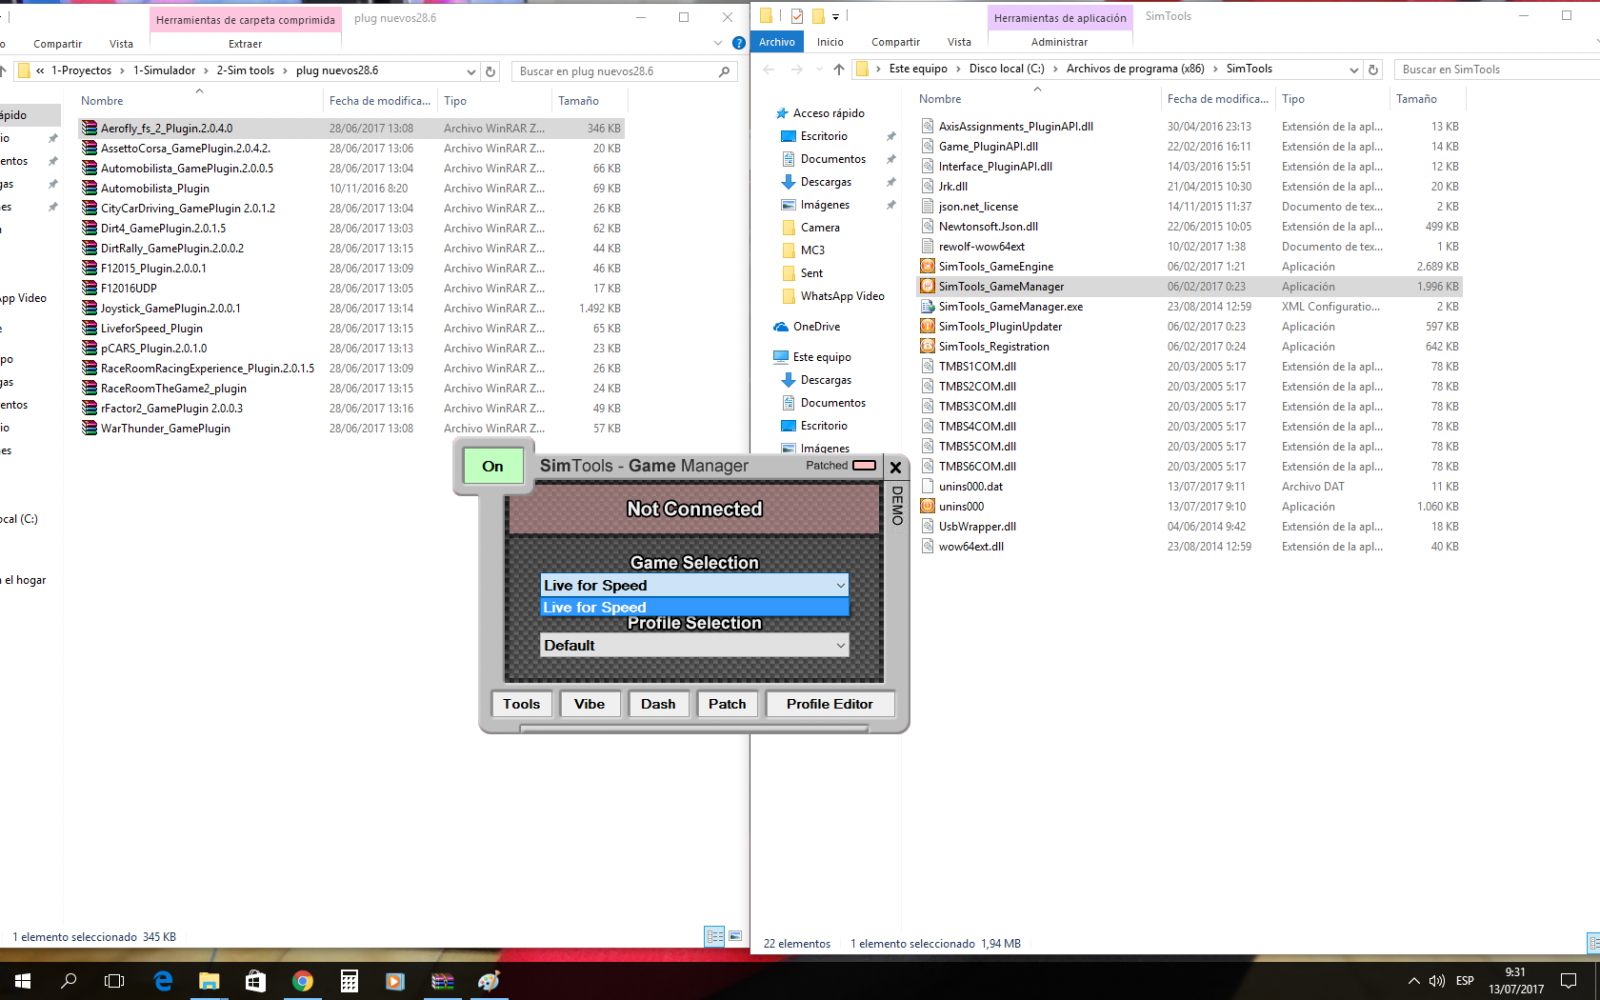The image size is (1600, 1000).
Task: Select unins000 application icon
Action: tap(927, 506)
